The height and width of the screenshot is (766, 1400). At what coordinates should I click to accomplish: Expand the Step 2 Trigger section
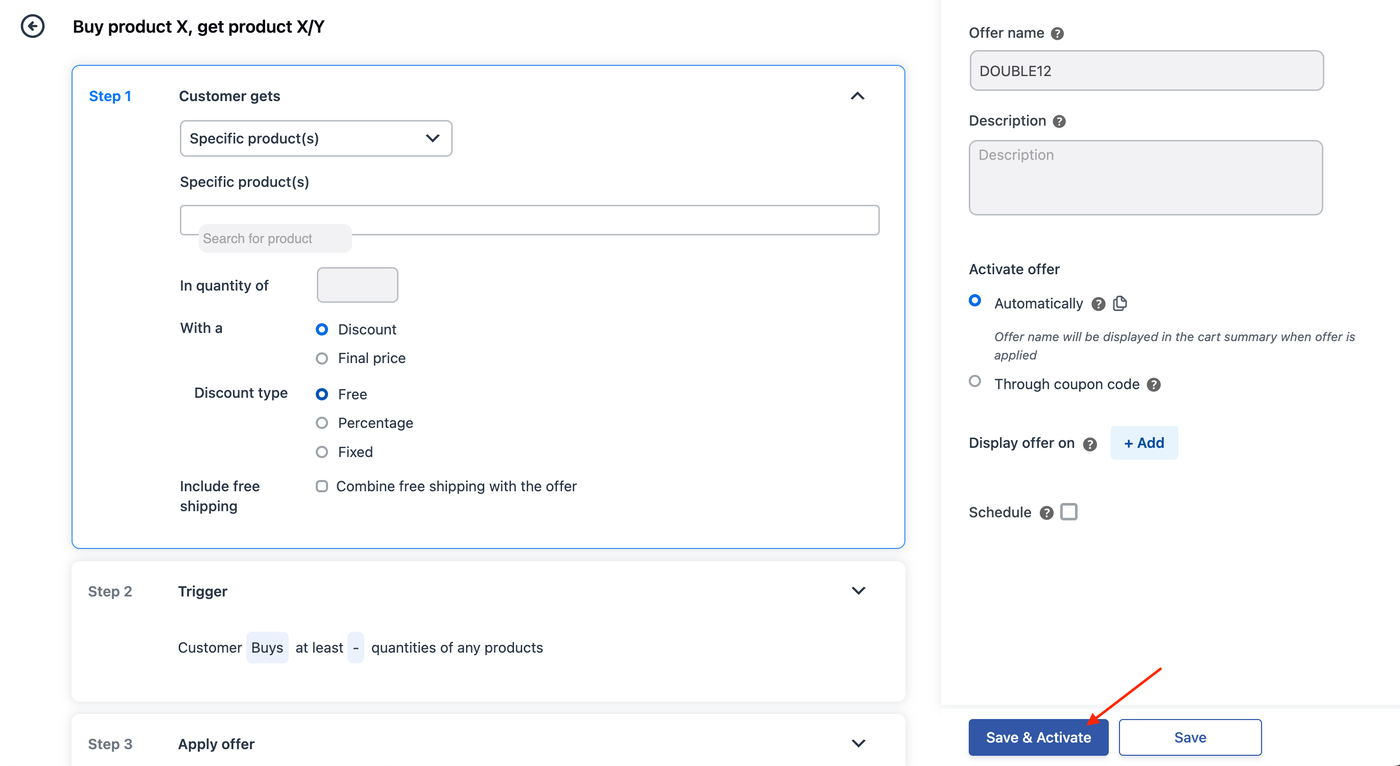tap(858, 591)
